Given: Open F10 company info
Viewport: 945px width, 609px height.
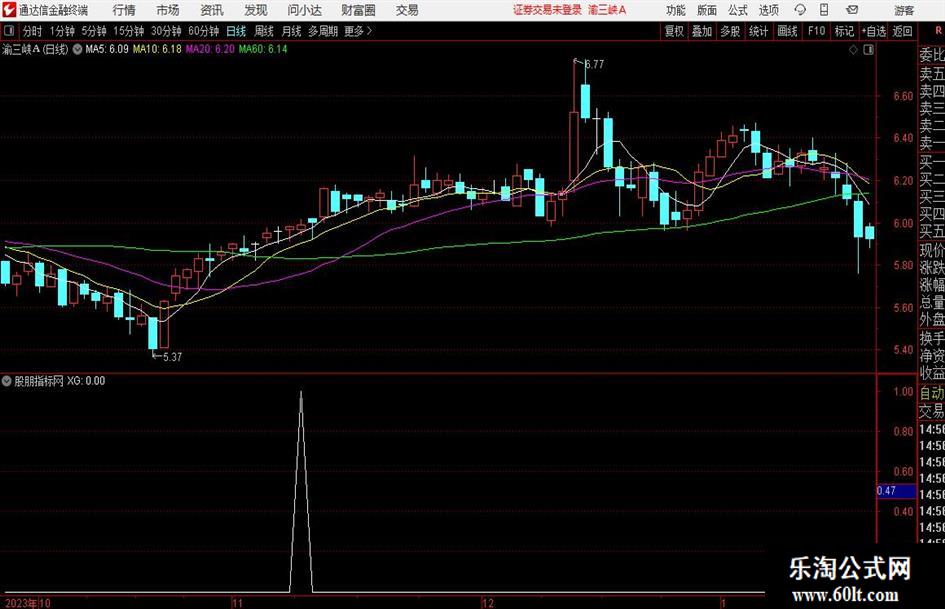Looking at the screenshot, I should coord(816,31).
